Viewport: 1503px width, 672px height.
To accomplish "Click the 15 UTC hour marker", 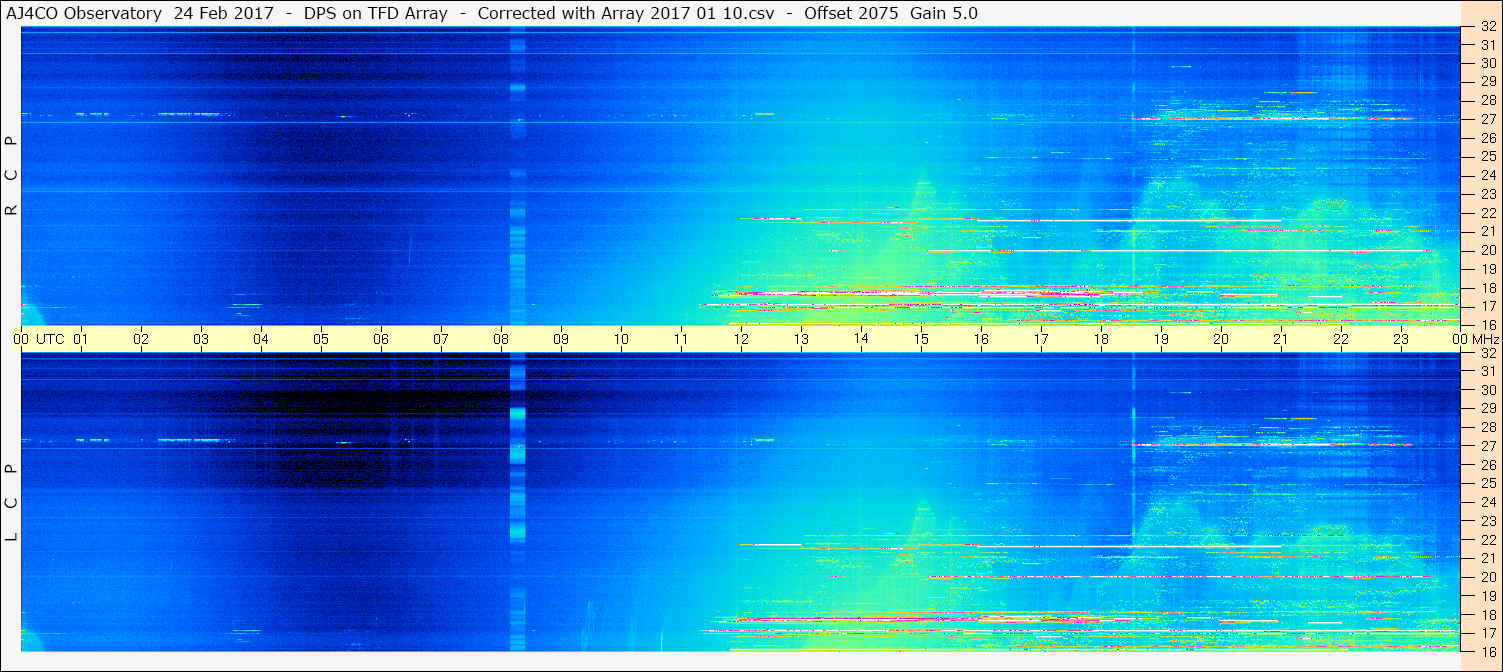I will click(x=921, y=339).
